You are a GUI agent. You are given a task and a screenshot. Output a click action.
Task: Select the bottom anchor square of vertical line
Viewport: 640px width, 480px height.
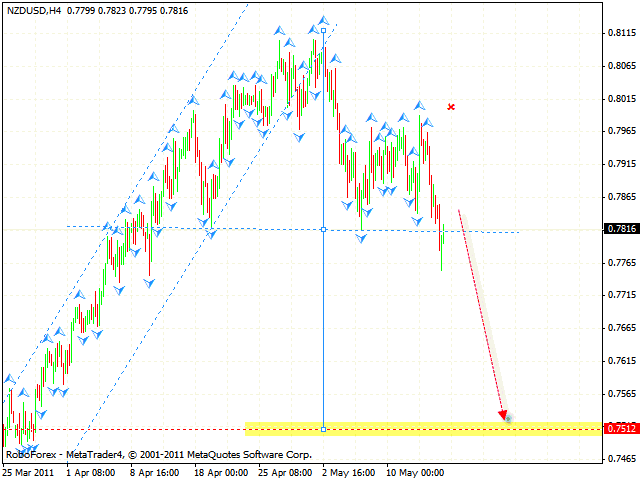coord(323,429)
